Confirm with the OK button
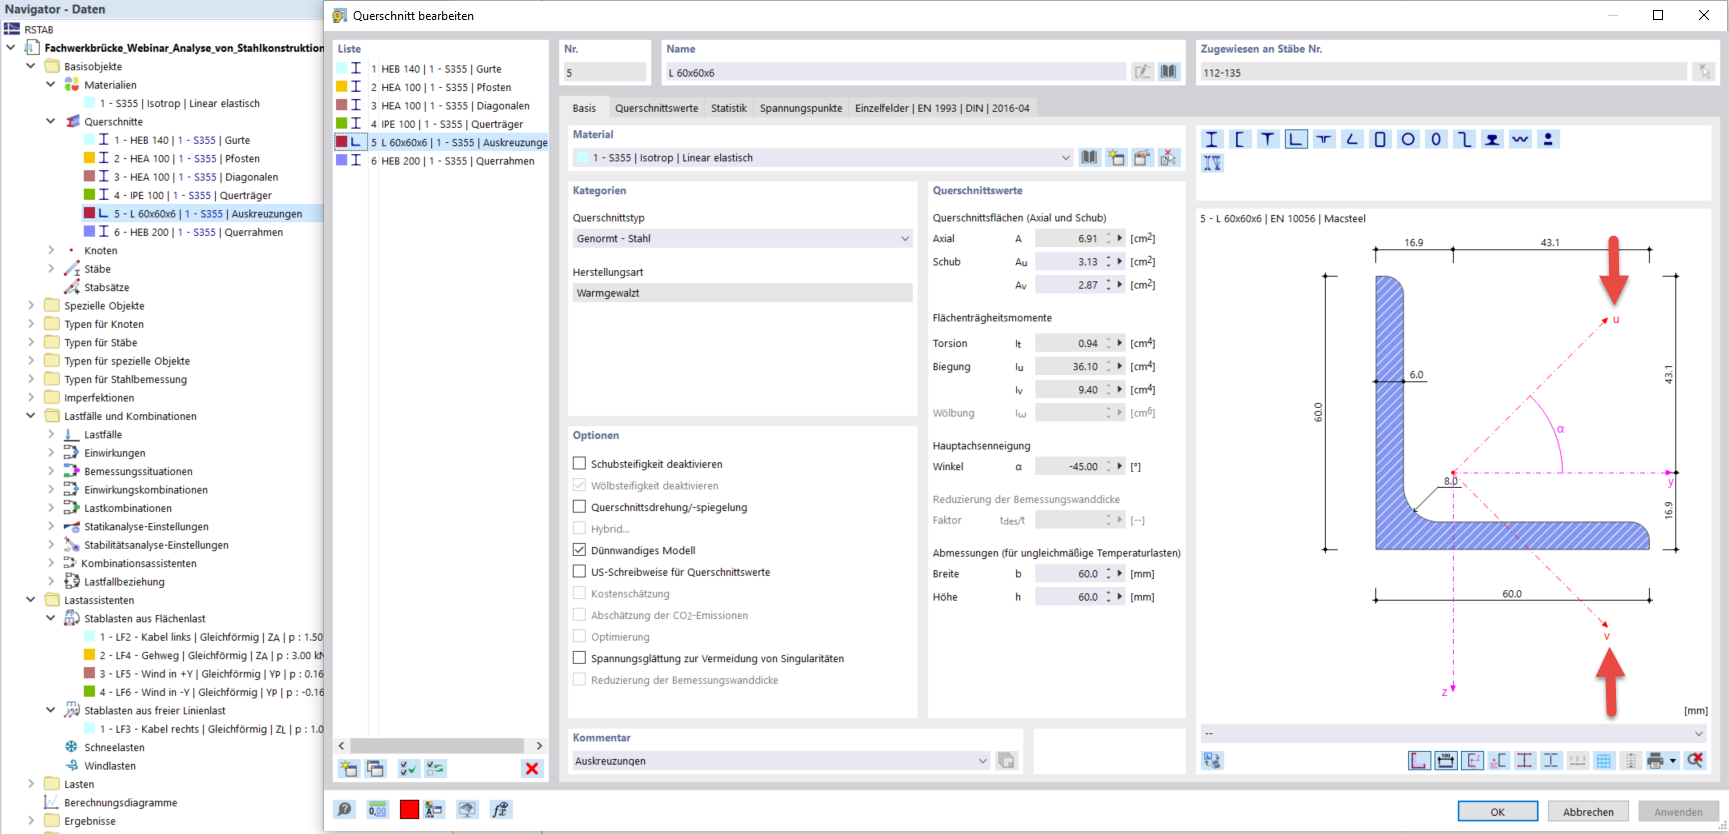1729x834 pixels. click(x=1497, y=811)
